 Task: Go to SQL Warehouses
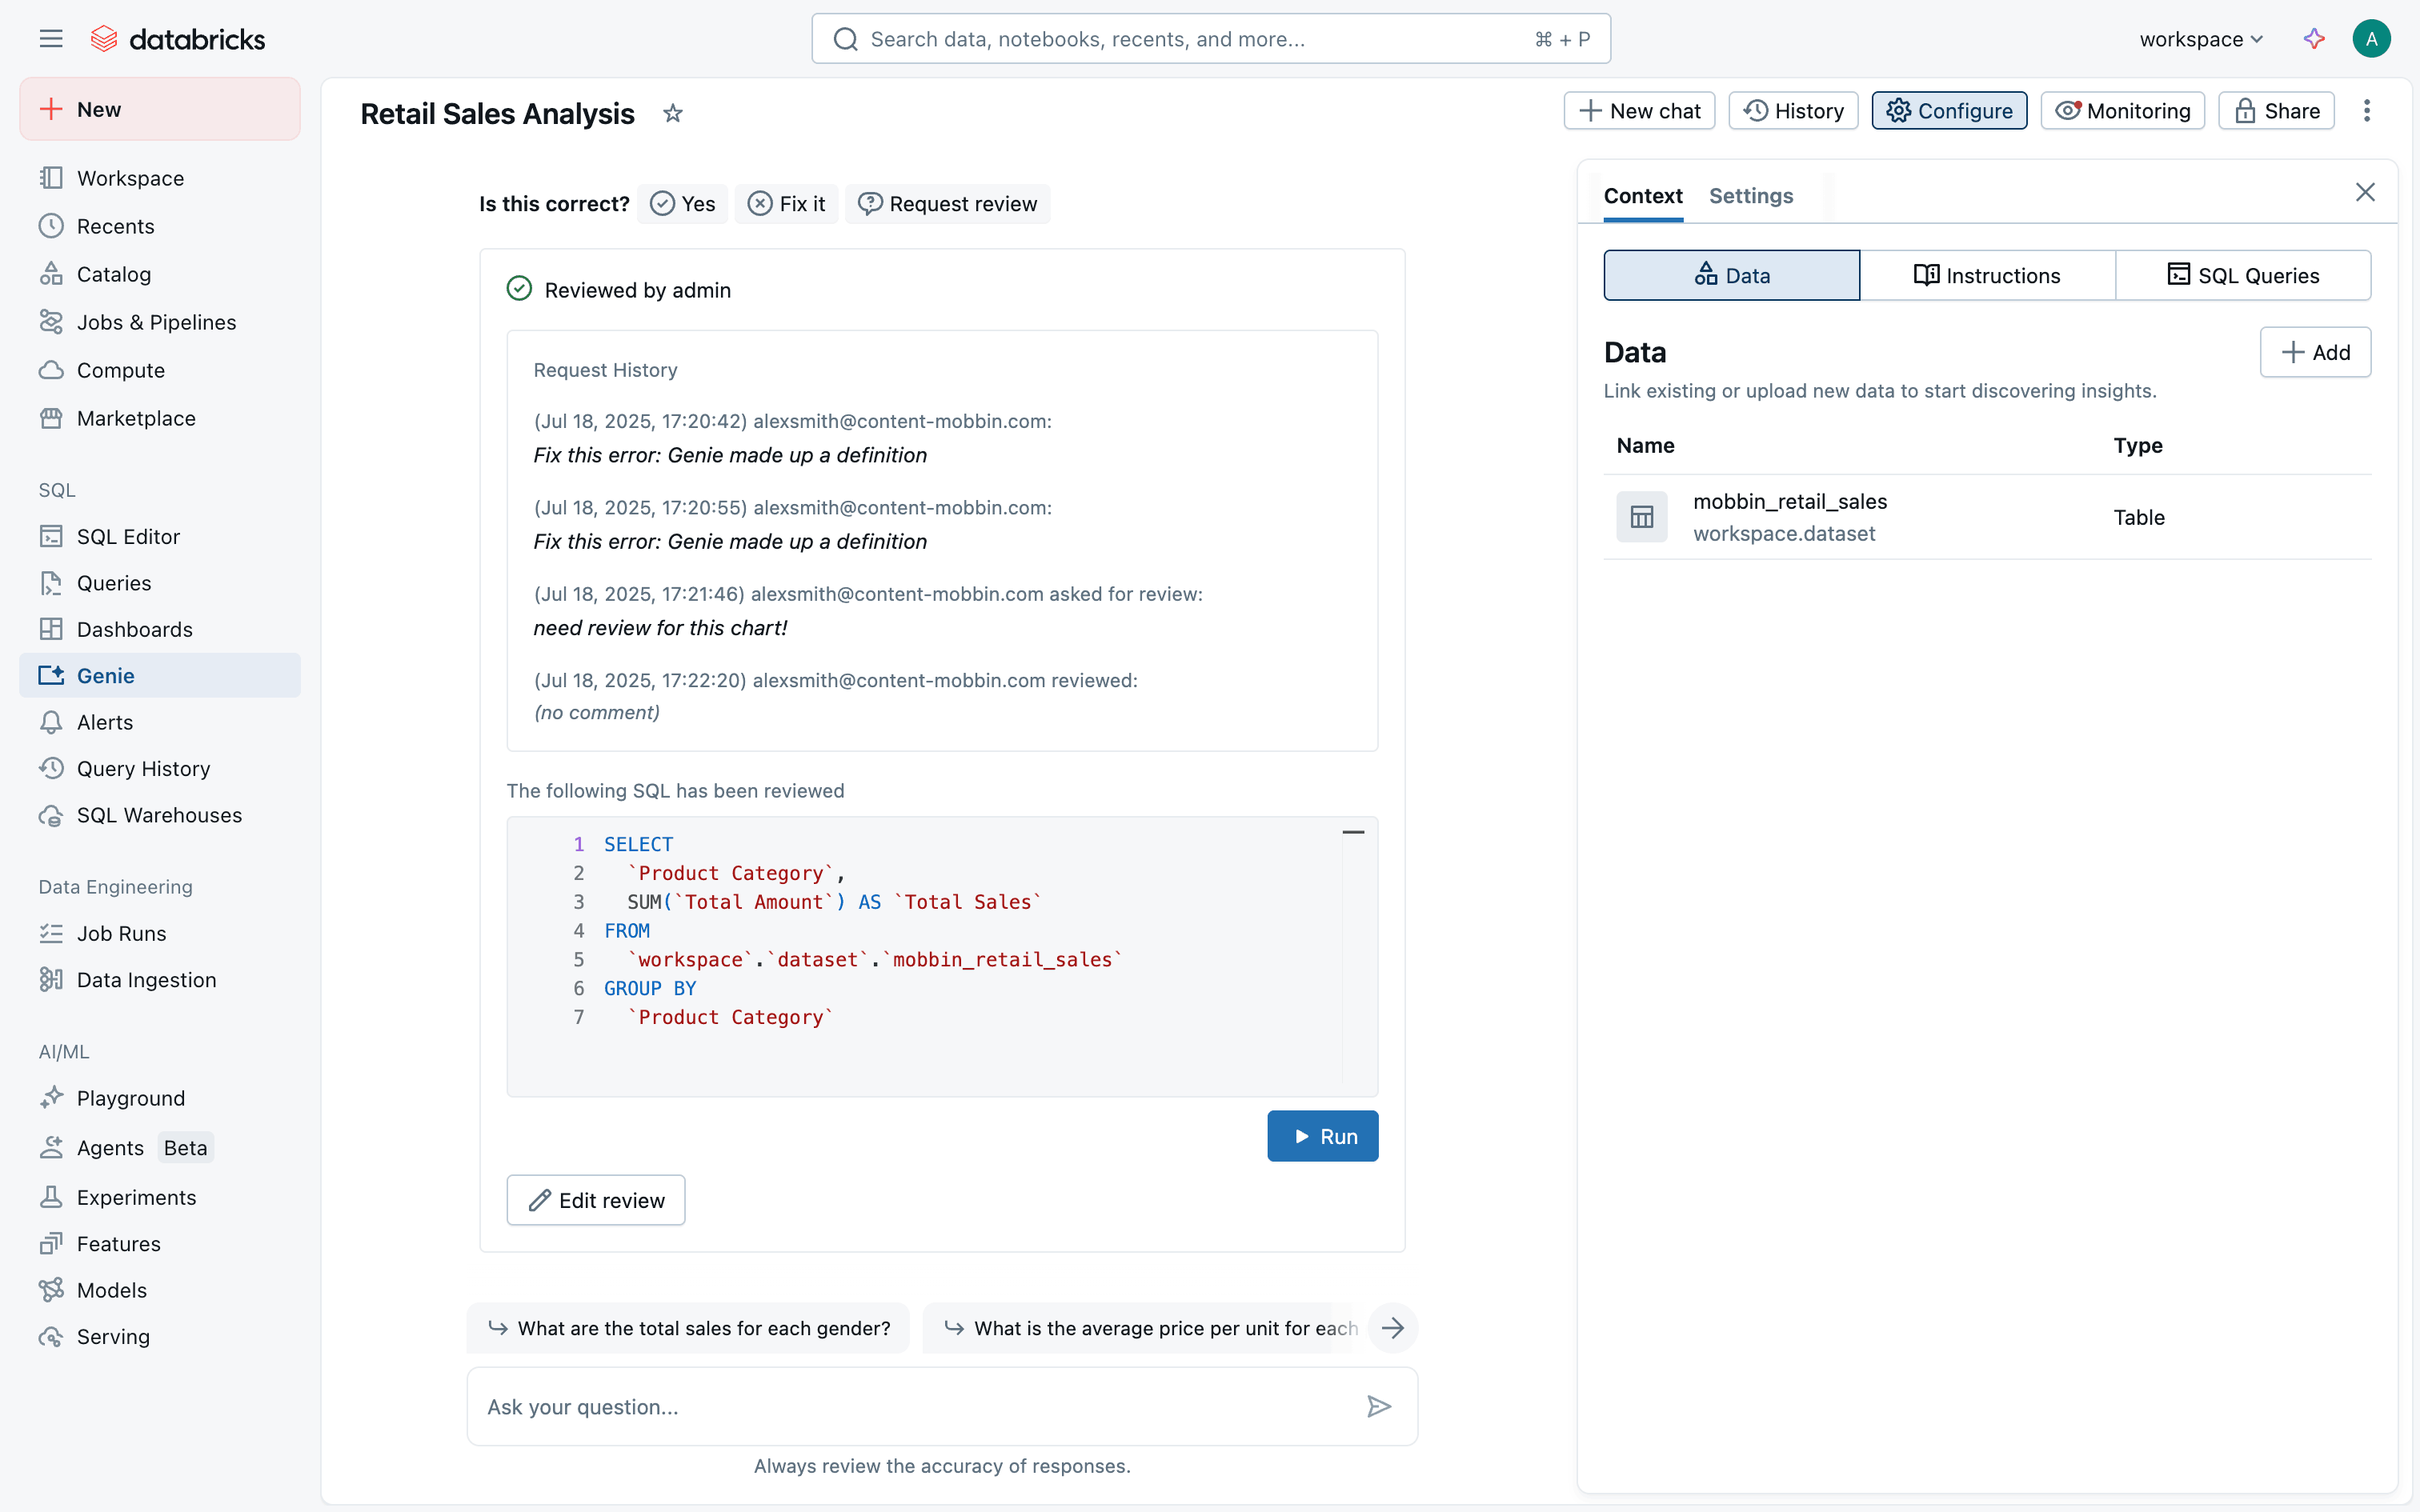point(159,815)
